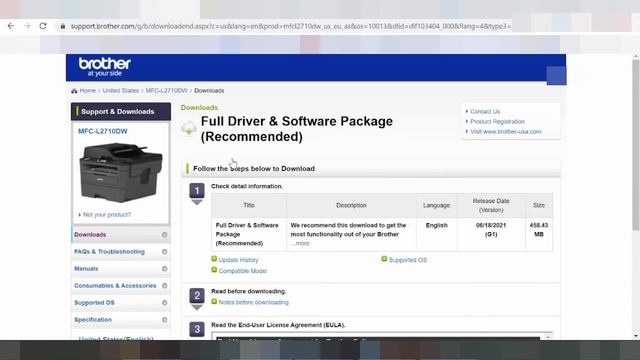
Task: Click green plus icon next to Update History
Action: pyautogui.click(x=214, y=259)
